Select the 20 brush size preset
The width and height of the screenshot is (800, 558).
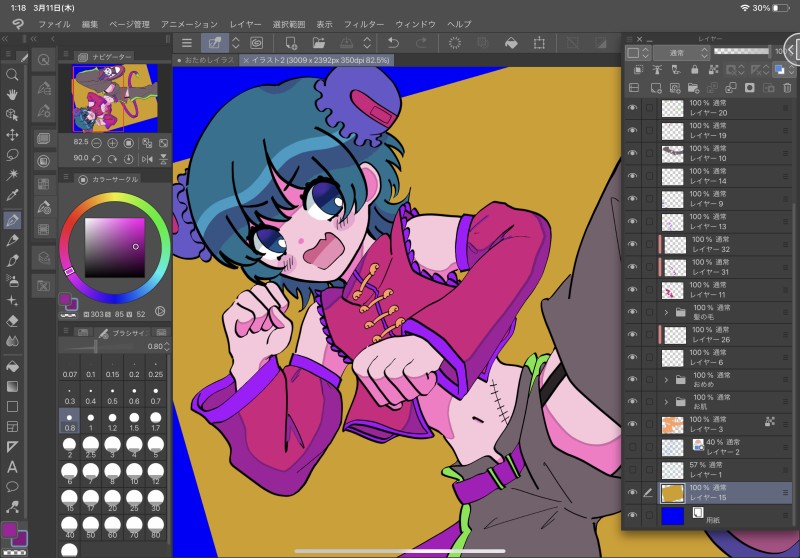coord(112,500)
